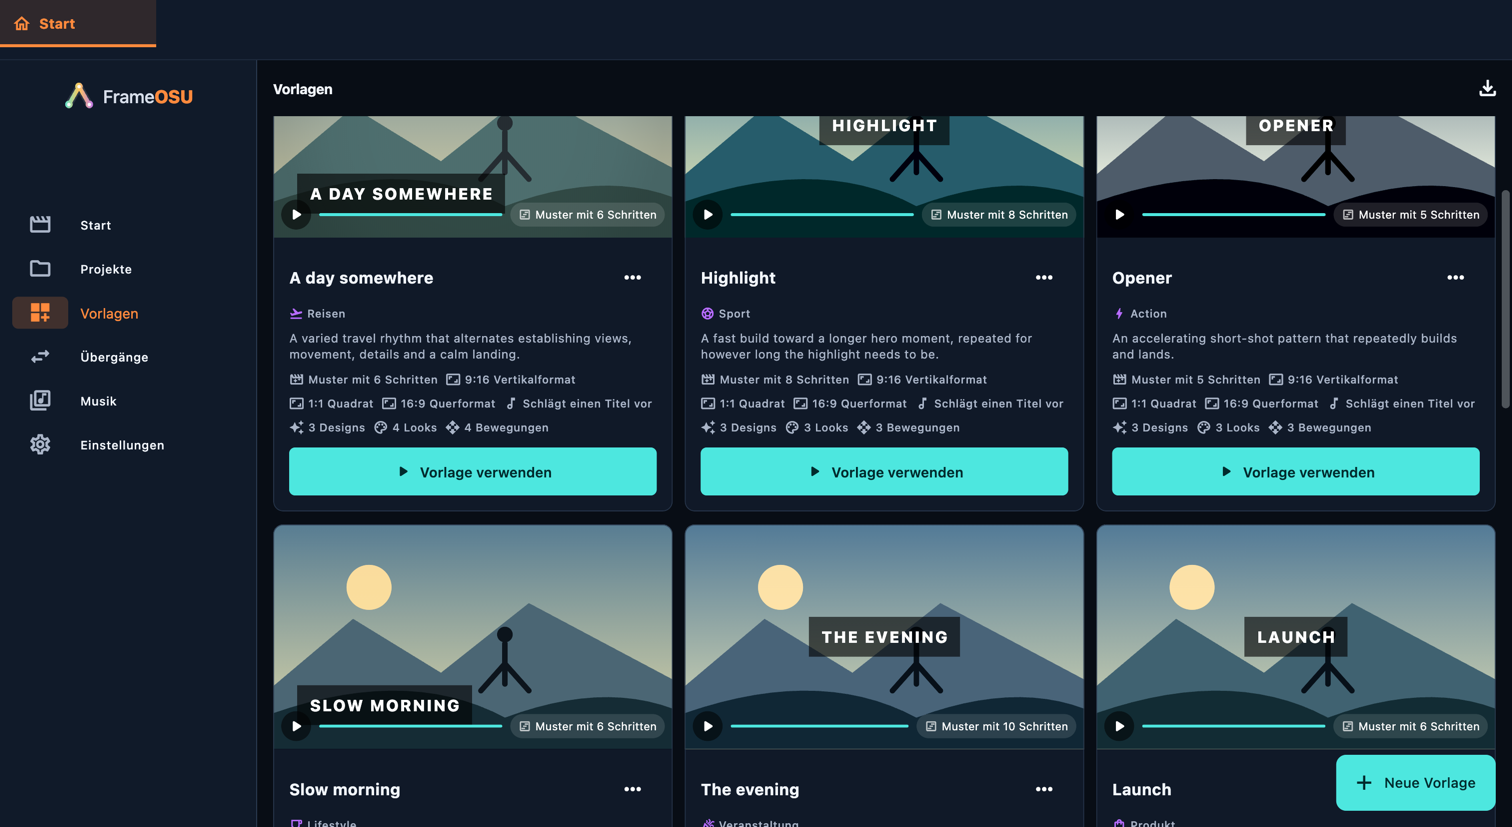This screenshot has width=1512, height=827.
Task: Click the templates list vertical scrollbar
Action: (x=1505, y=300)
